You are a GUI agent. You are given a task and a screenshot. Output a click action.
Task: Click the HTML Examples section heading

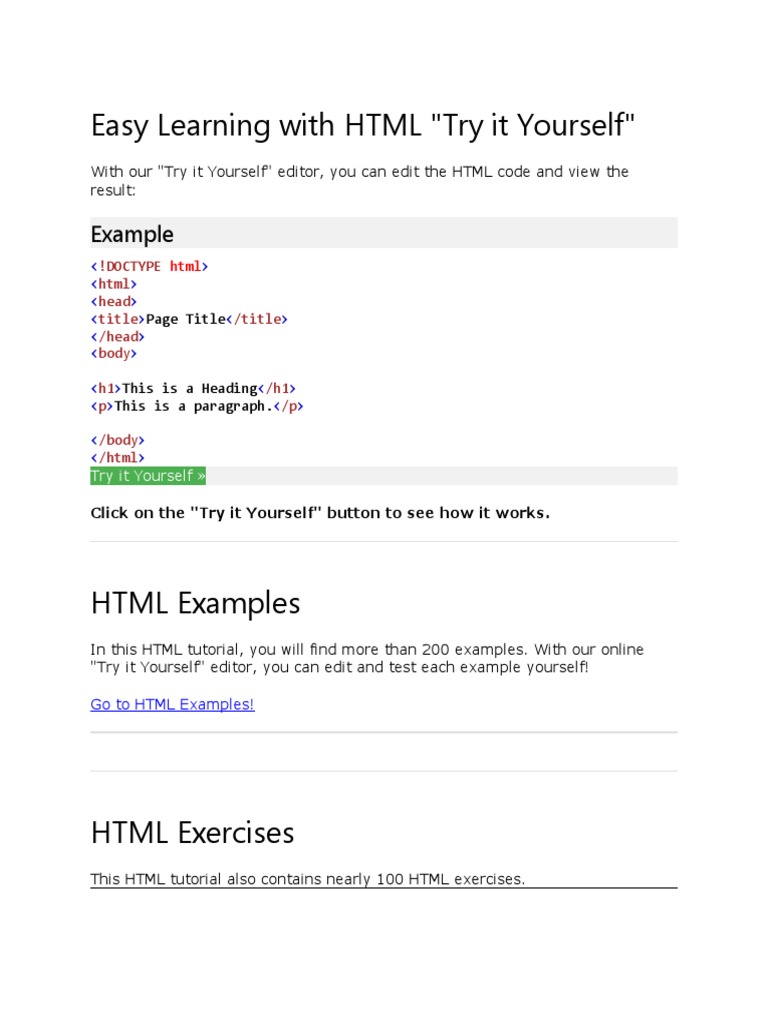pos(195,604)
